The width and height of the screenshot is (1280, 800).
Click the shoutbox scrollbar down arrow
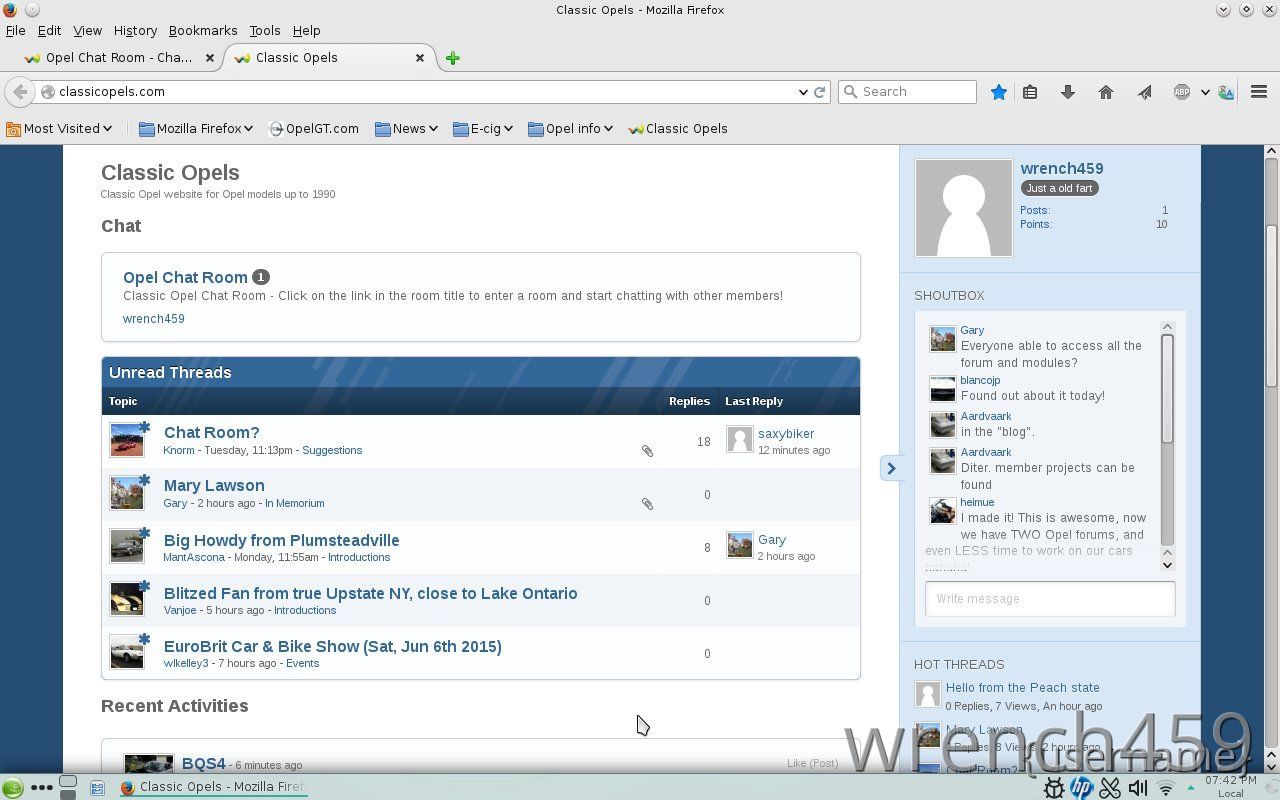1167,565
